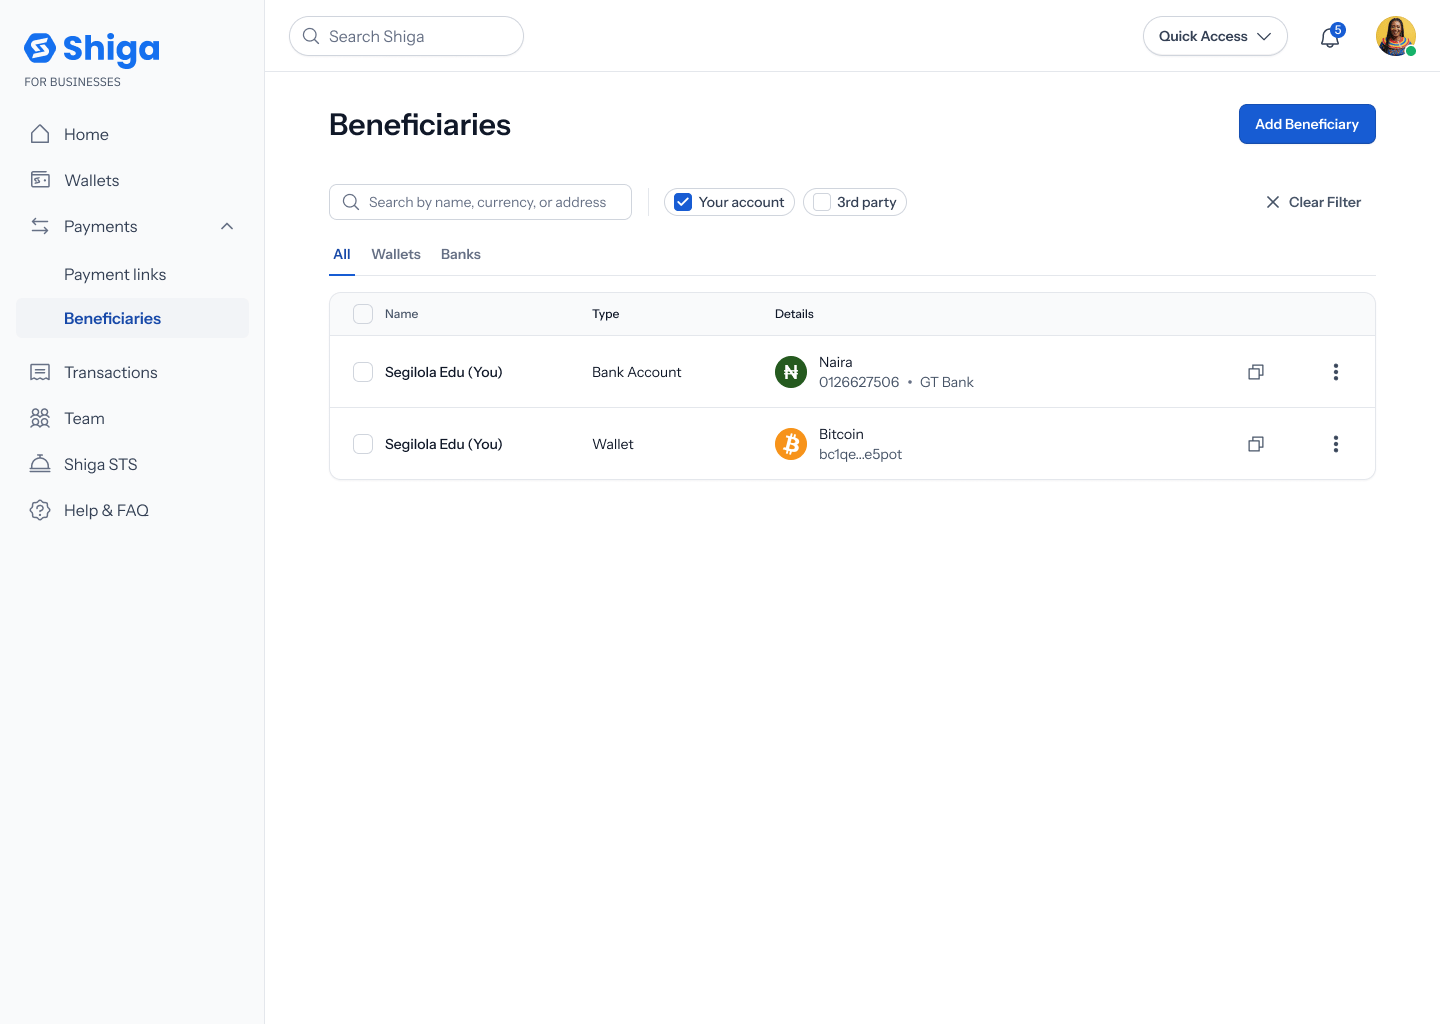Screen dimensions: 1440x1024
Task: Click the Naira currency icon
Action: [791, 372]
